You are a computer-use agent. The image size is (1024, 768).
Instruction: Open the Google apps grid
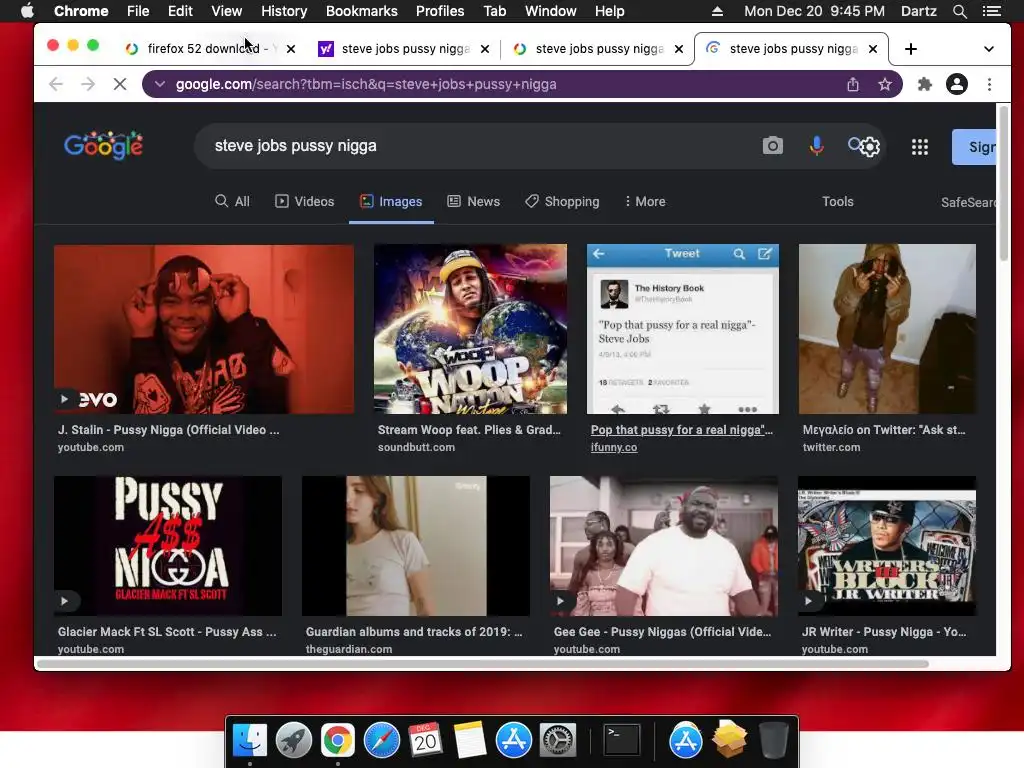click(920, 146)
